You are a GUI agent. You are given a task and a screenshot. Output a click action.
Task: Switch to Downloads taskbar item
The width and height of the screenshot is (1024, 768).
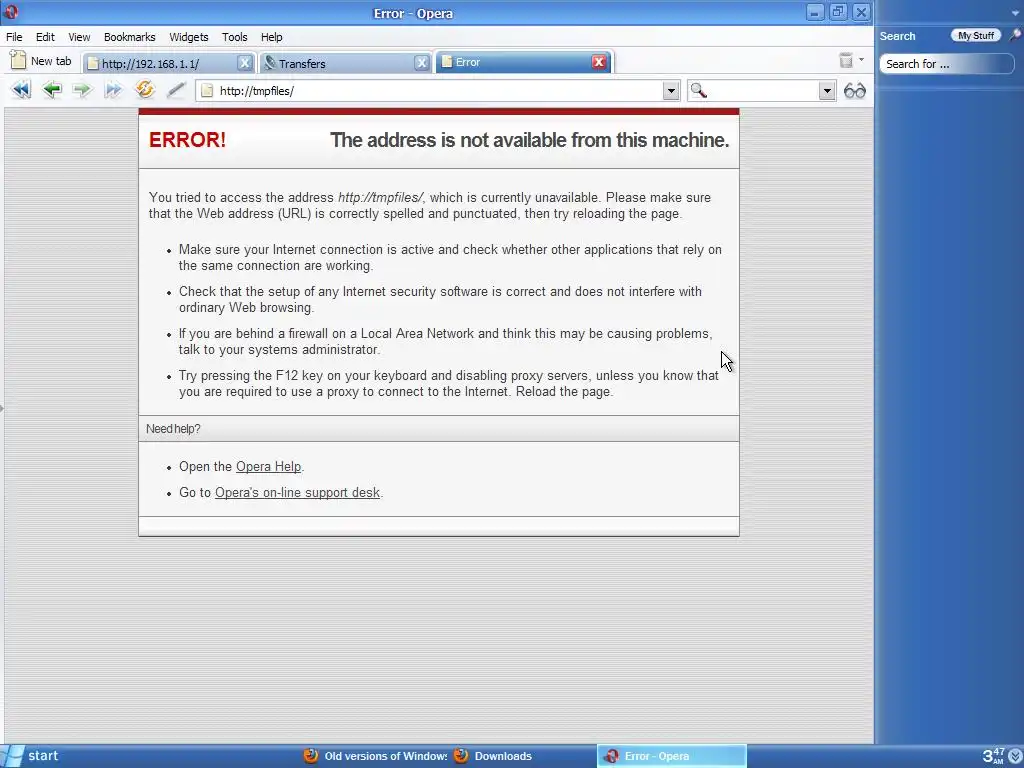click(x=493, y=756)
